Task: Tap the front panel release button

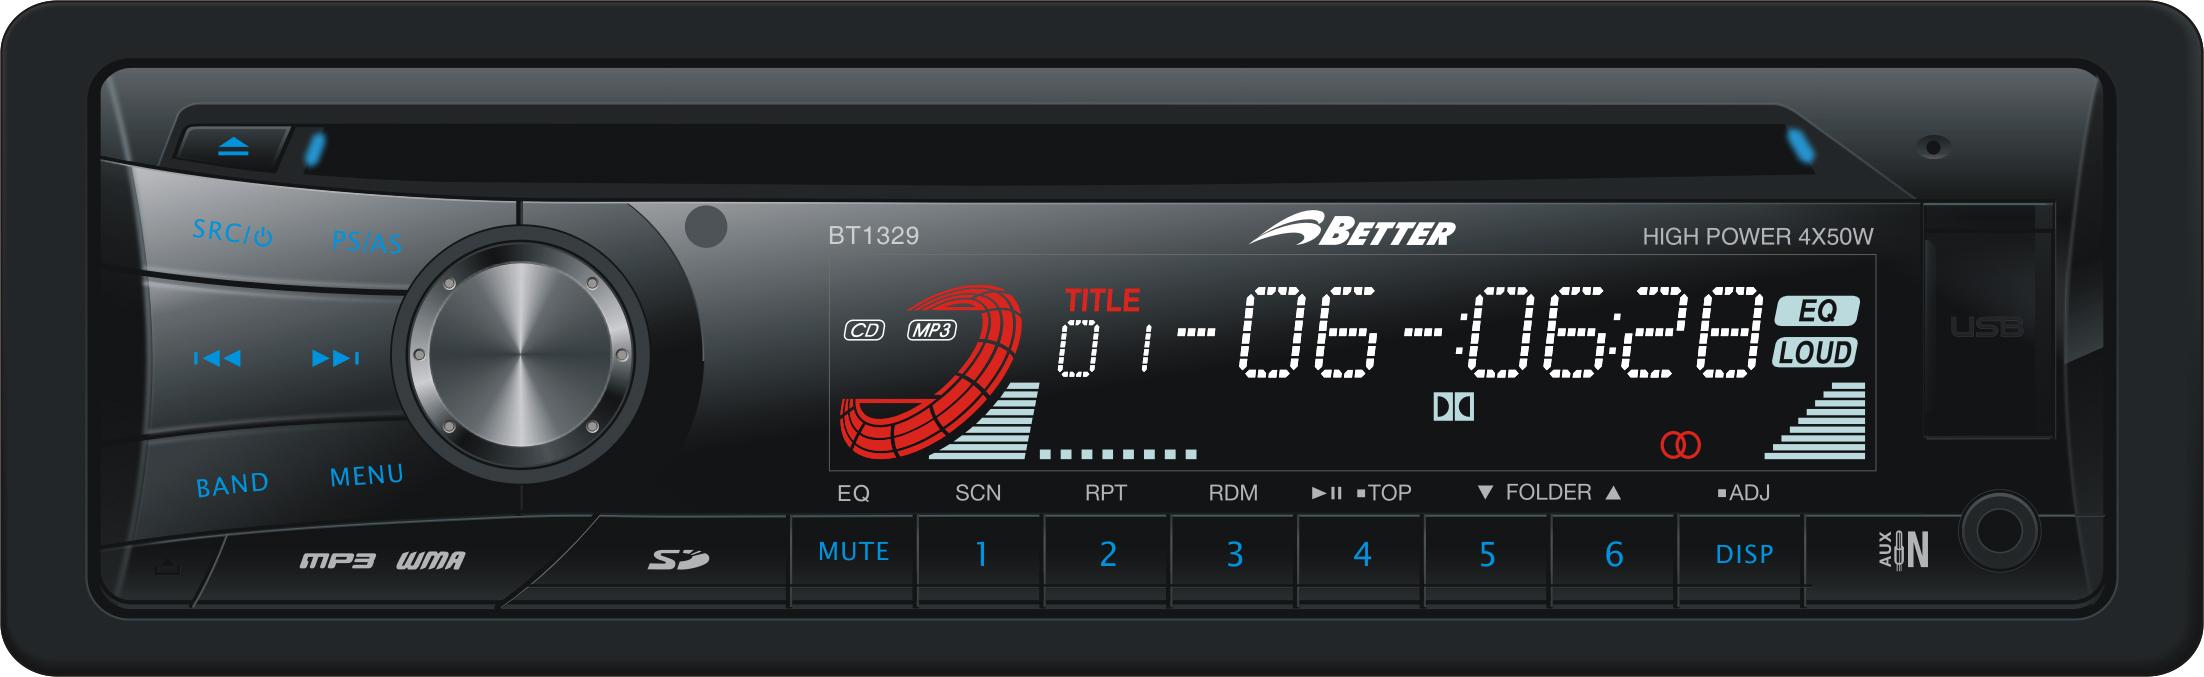Action: (167, 567)
